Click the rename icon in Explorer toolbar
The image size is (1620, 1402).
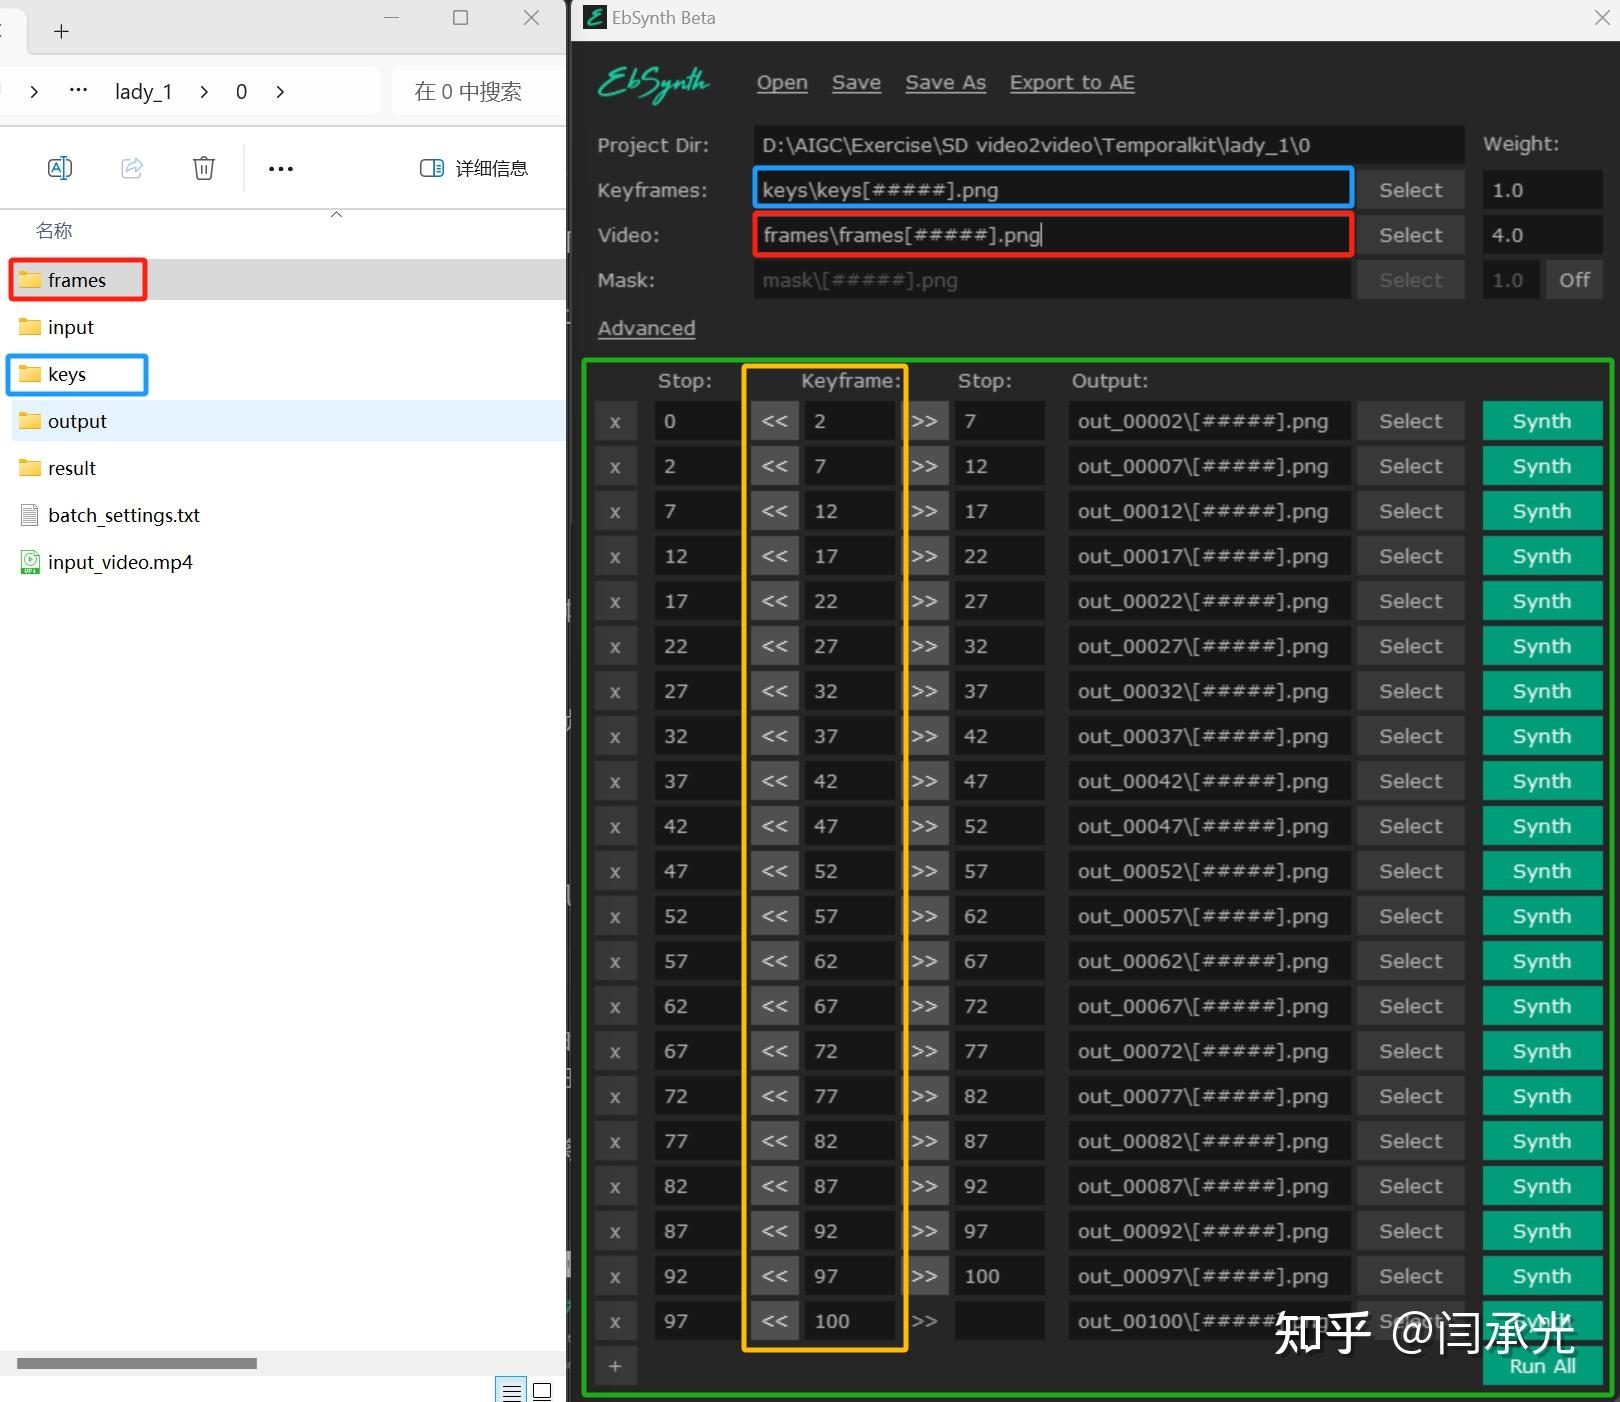pos(60,168)
